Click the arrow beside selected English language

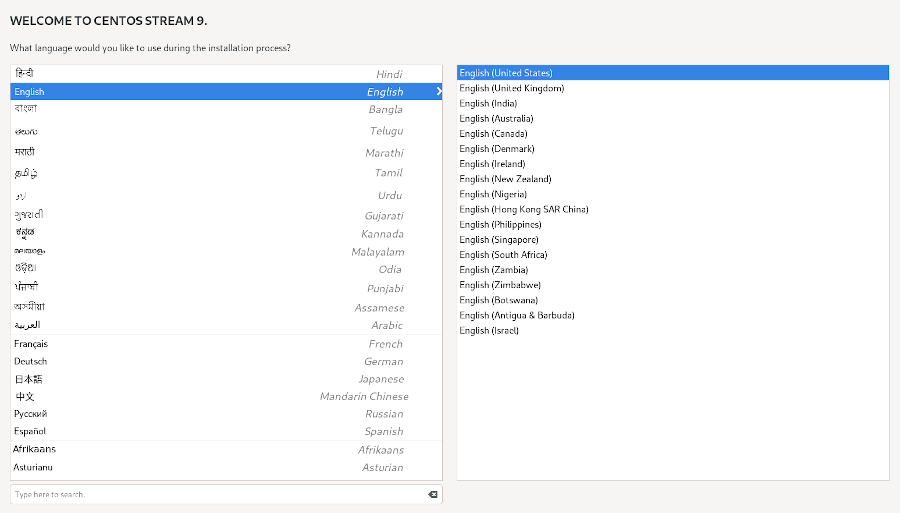[x=438, y=92]
